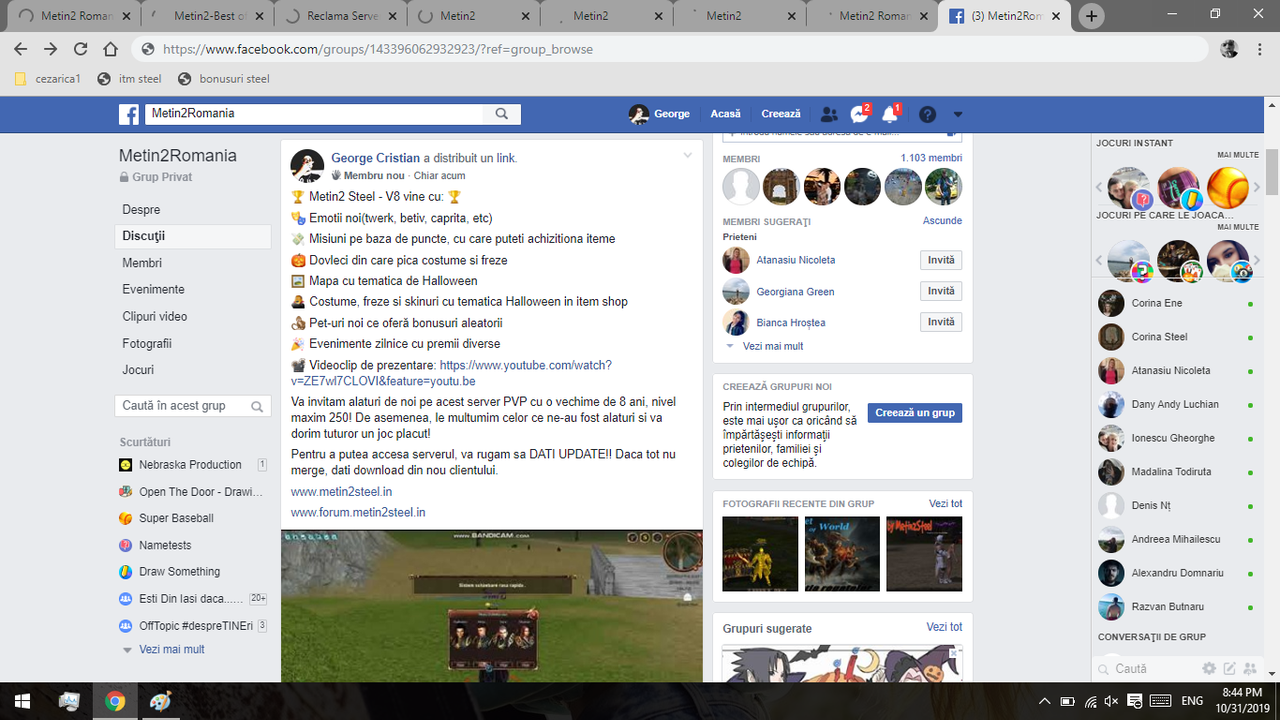Click the browser address bar URL
1280x720 pixels.
(378, 49)
